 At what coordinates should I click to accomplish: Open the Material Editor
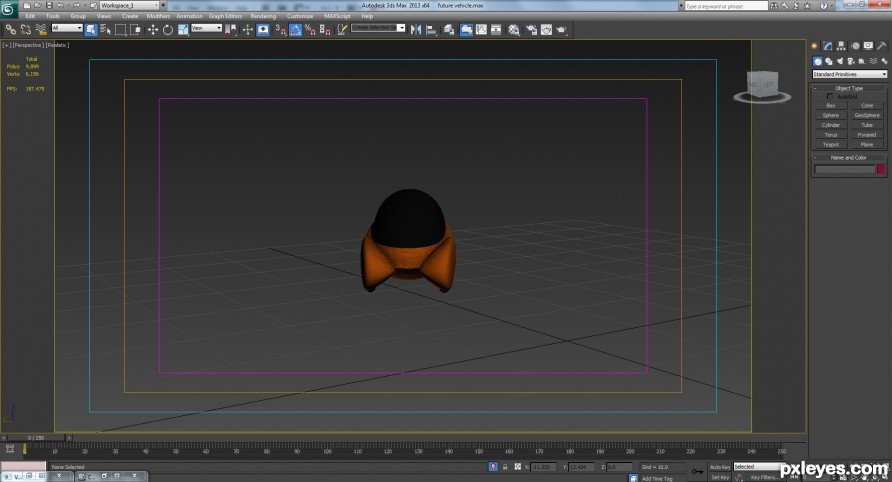pyautogui.click(x=514, y=30)
